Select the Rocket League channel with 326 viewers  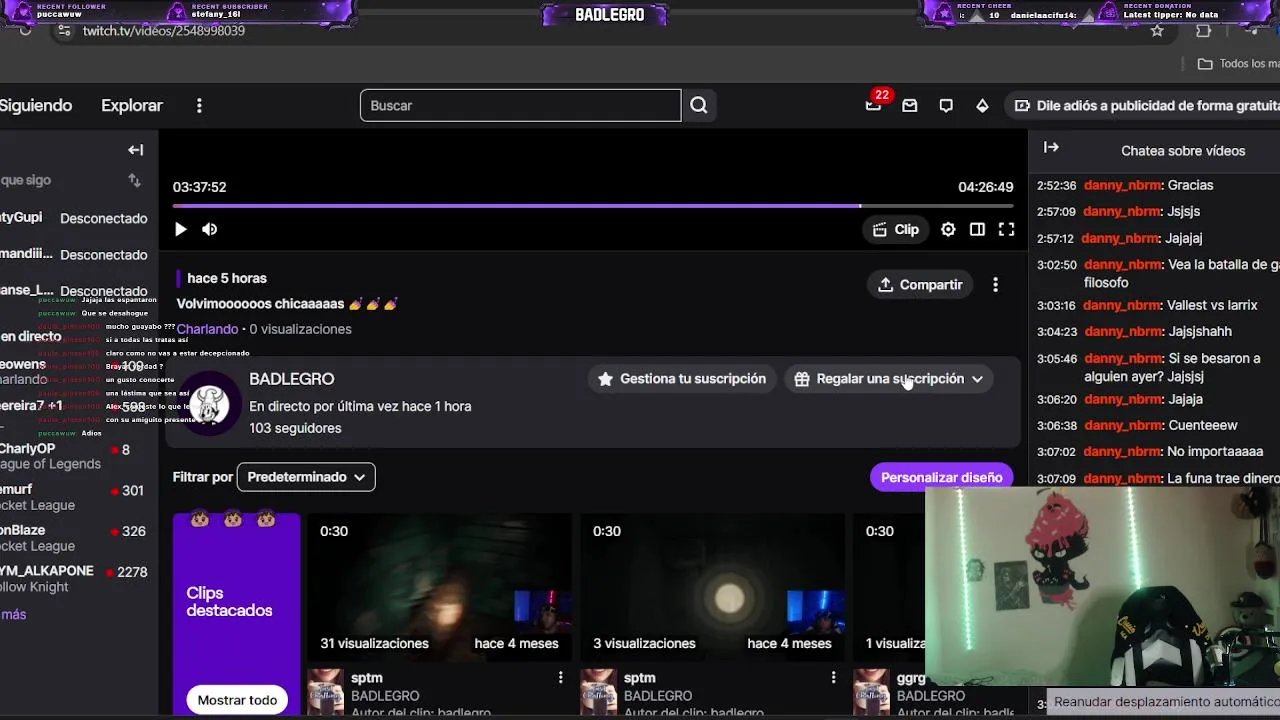point(77,538)
